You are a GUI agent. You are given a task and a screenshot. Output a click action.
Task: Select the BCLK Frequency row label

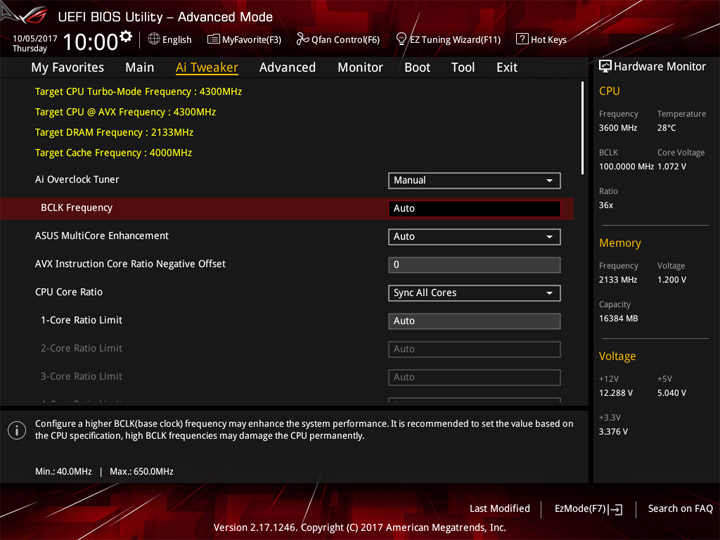click(x=76, y=208)
